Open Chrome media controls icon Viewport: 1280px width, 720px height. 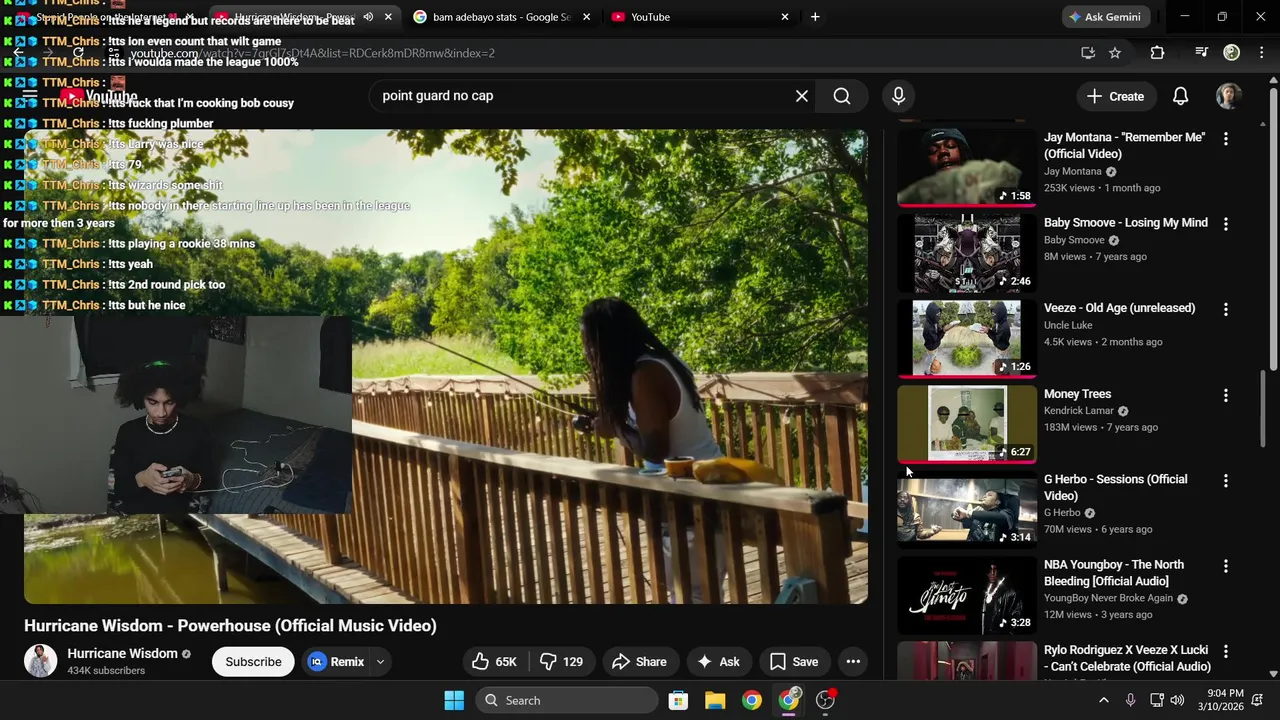tap(1201, 53)
